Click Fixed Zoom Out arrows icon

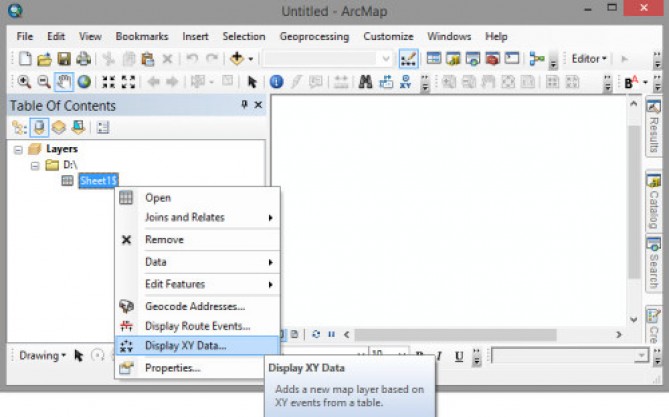[128, 82]
